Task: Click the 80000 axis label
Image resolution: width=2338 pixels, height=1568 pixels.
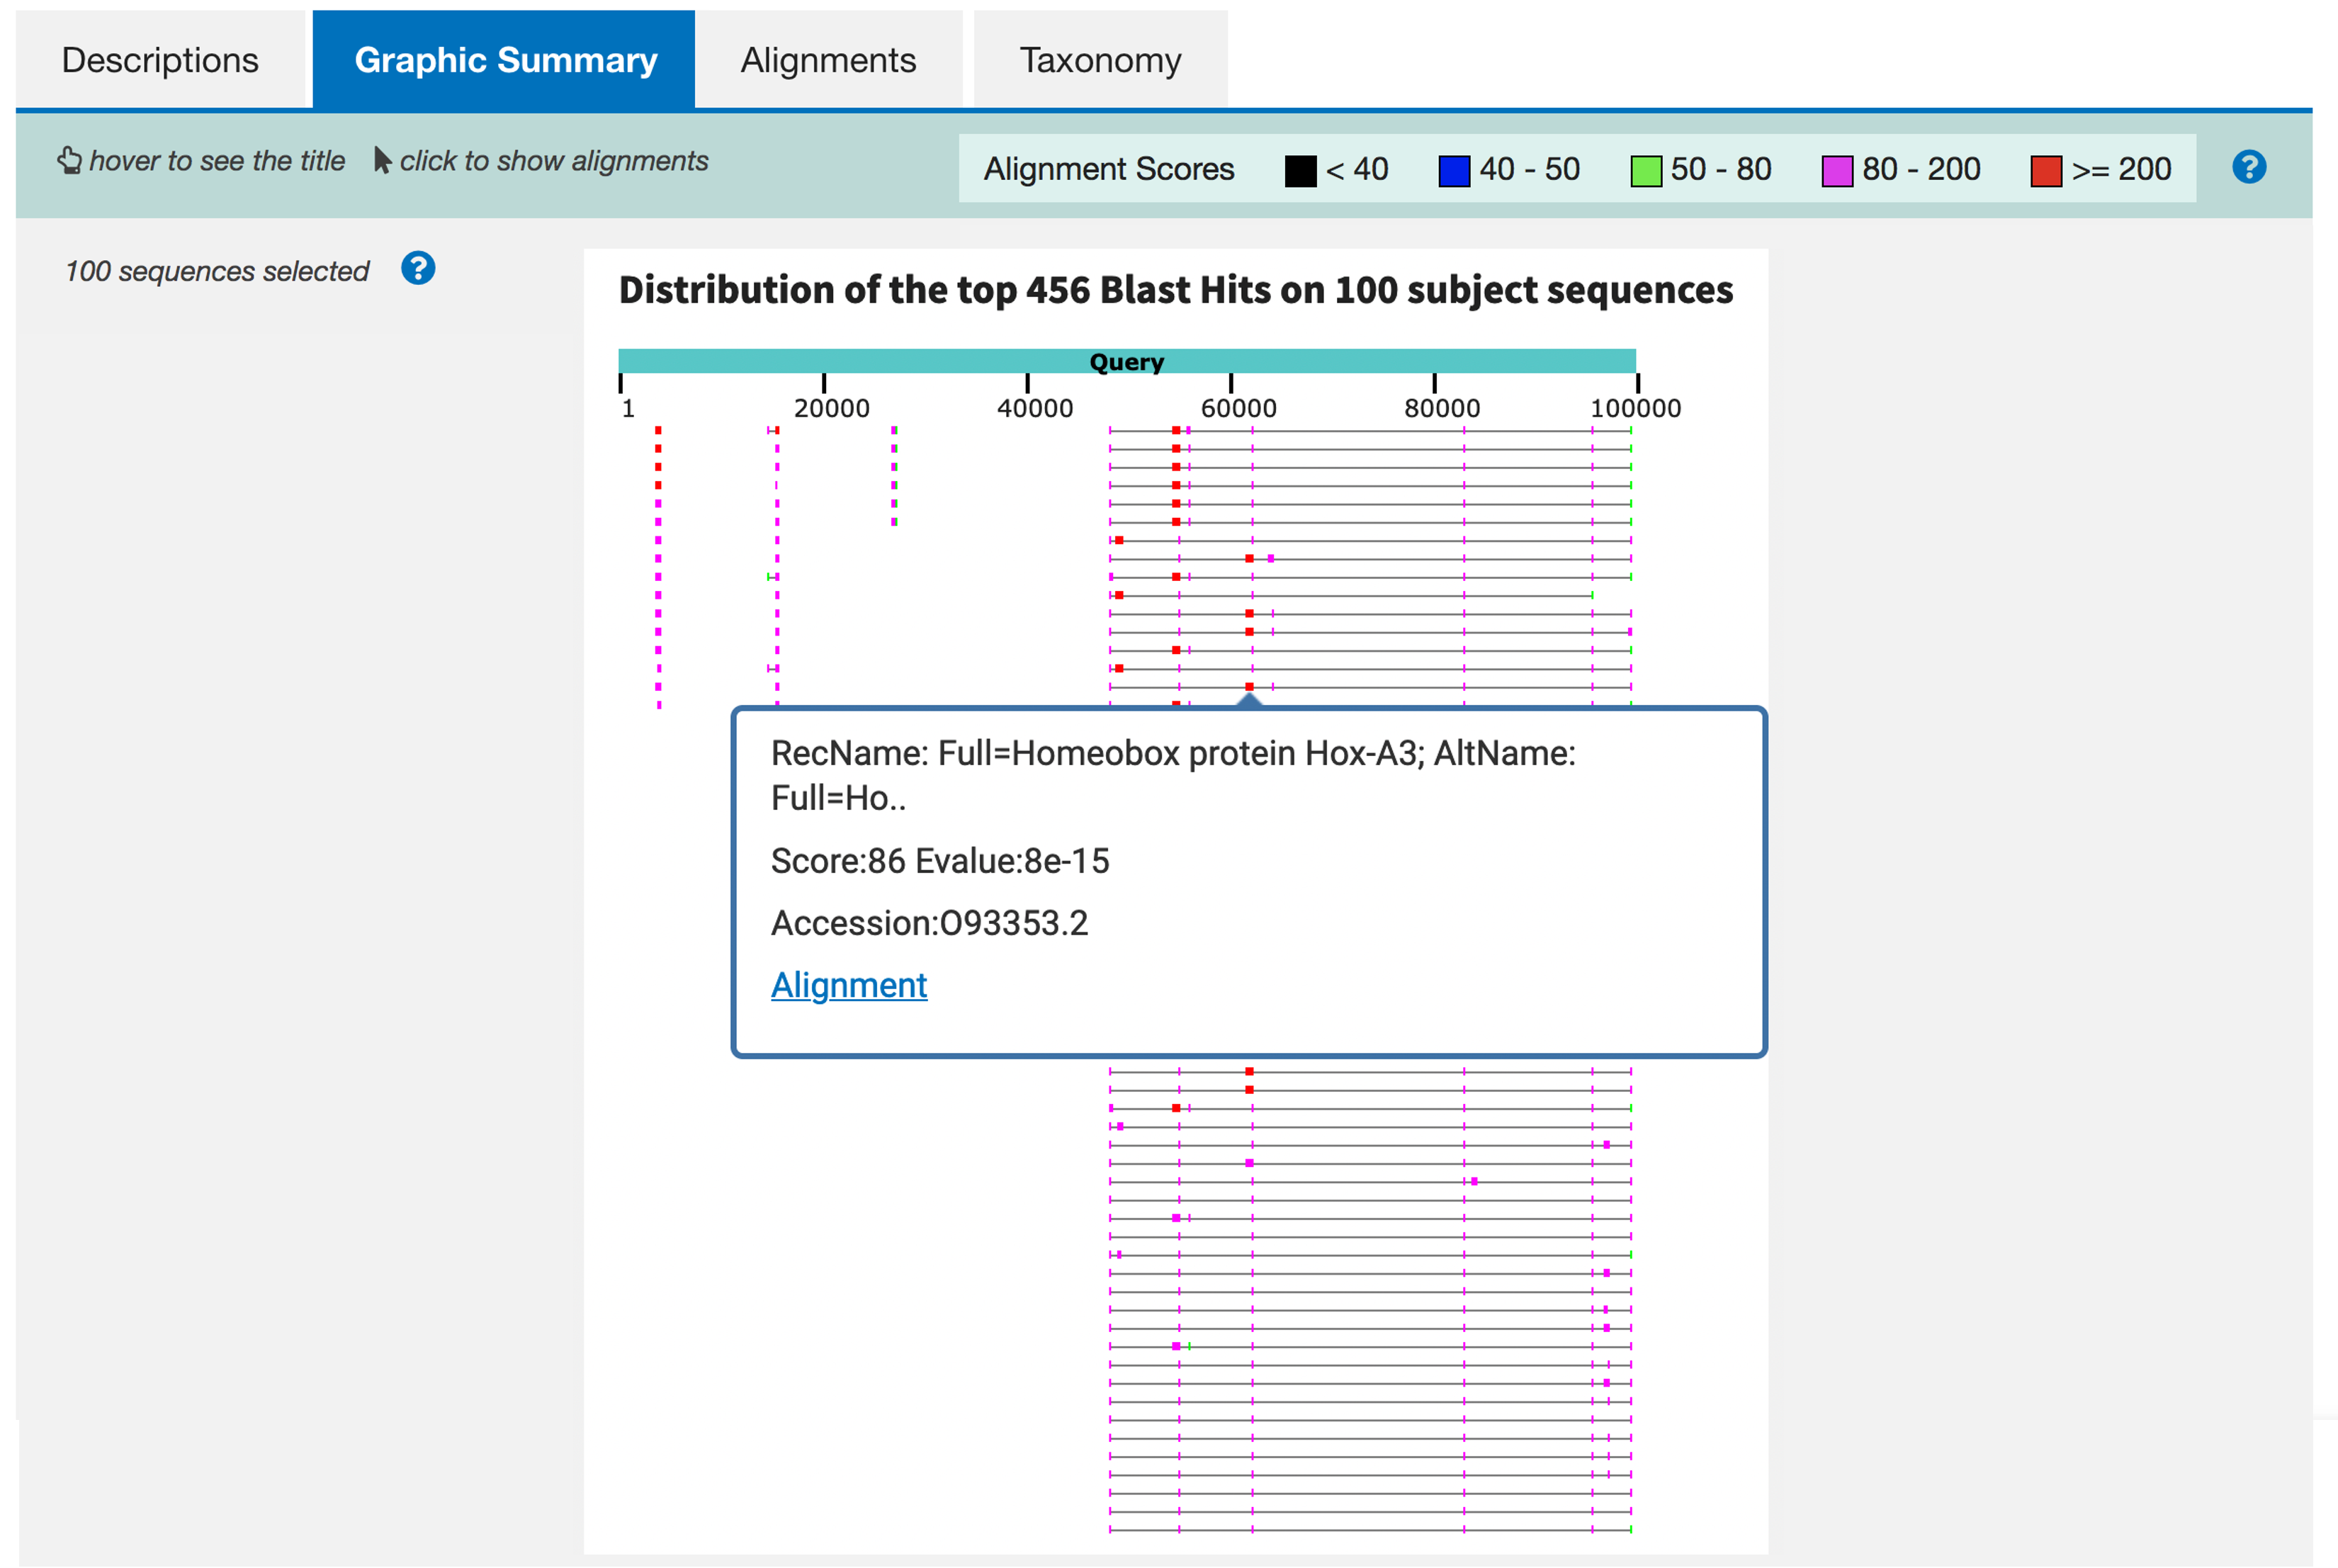Action: pos(1442,408)
